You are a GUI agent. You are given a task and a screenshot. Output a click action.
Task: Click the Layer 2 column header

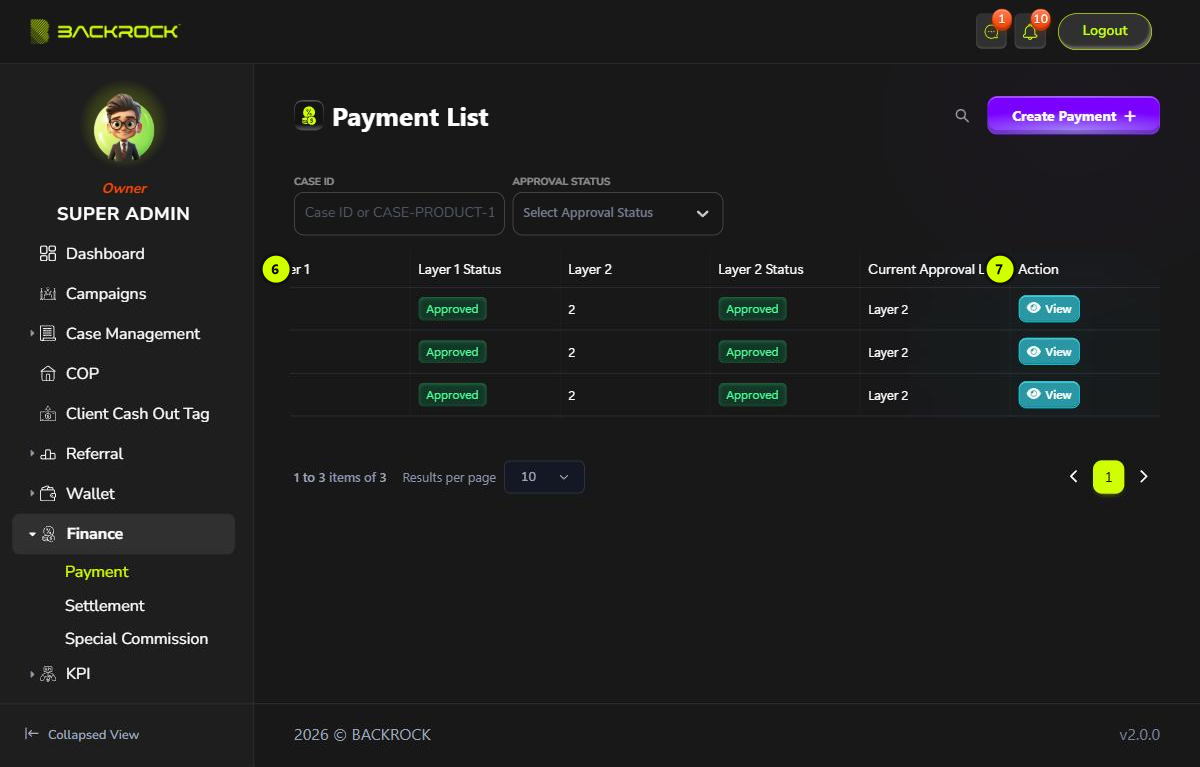[590, 270]
